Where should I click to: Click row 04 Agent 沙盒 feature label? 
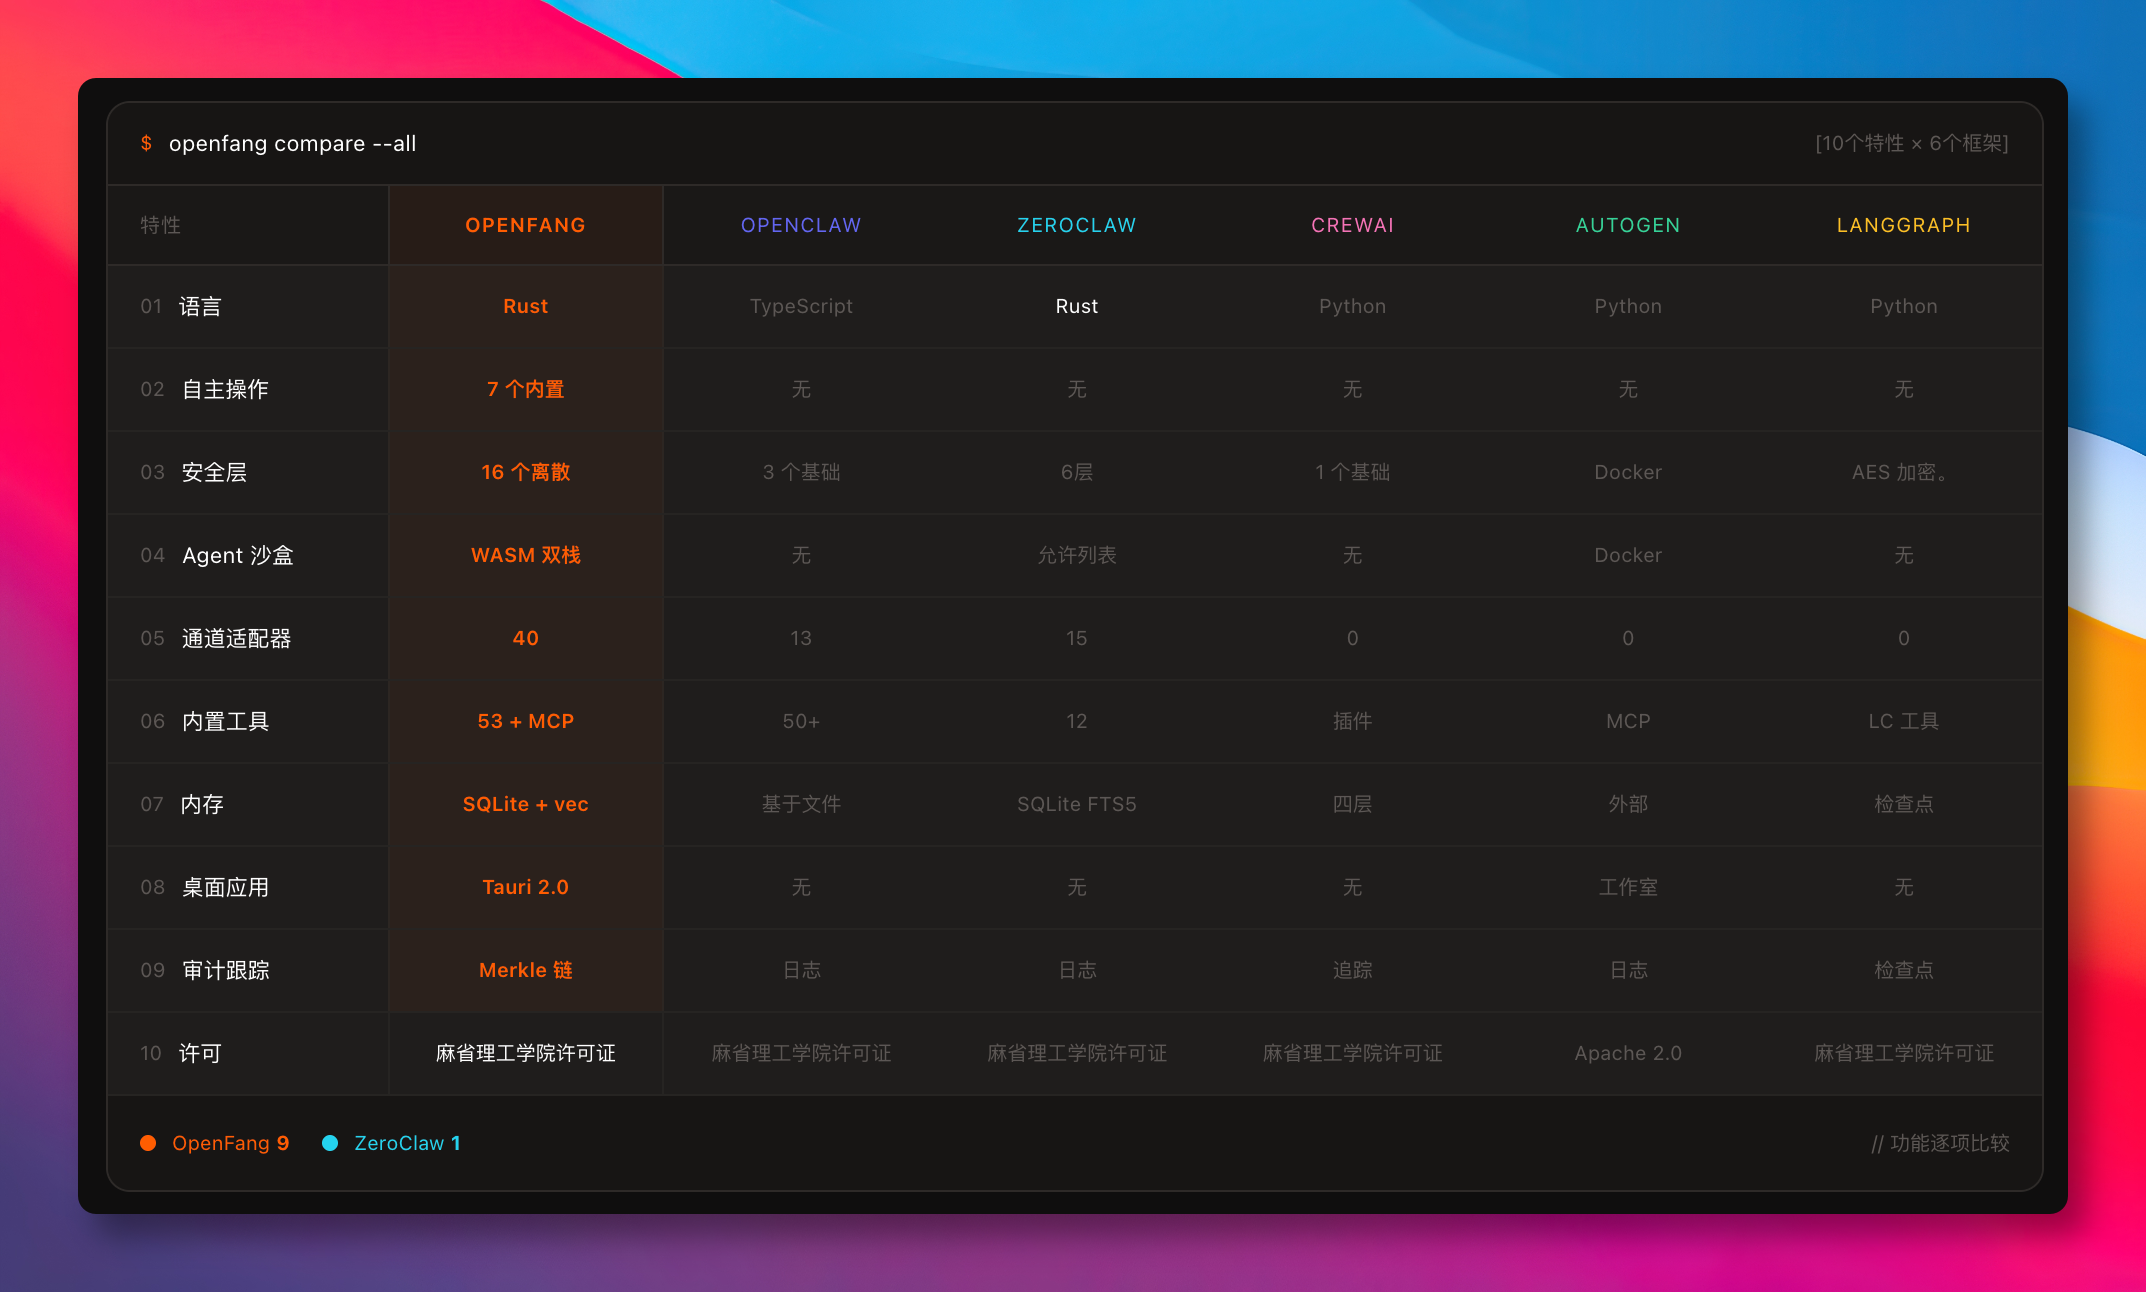point(237,555)
